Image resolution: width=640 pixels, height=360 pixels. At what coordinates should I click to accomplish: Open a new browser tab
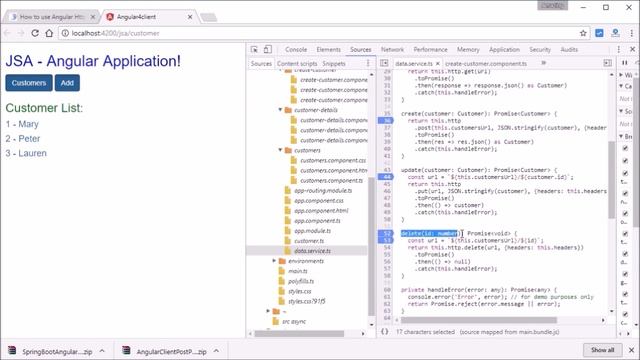point(209,17)
